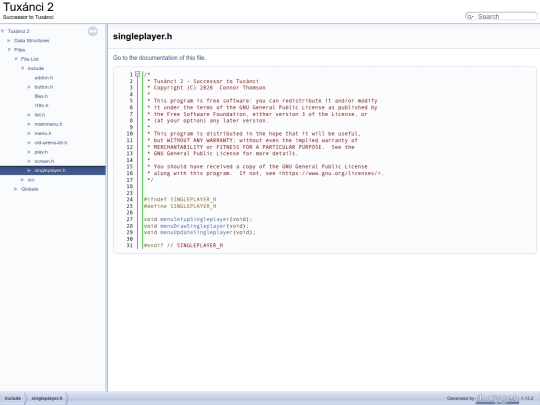
Task: Expand the Globals tree arrow
Action: [x=16, y=189]
